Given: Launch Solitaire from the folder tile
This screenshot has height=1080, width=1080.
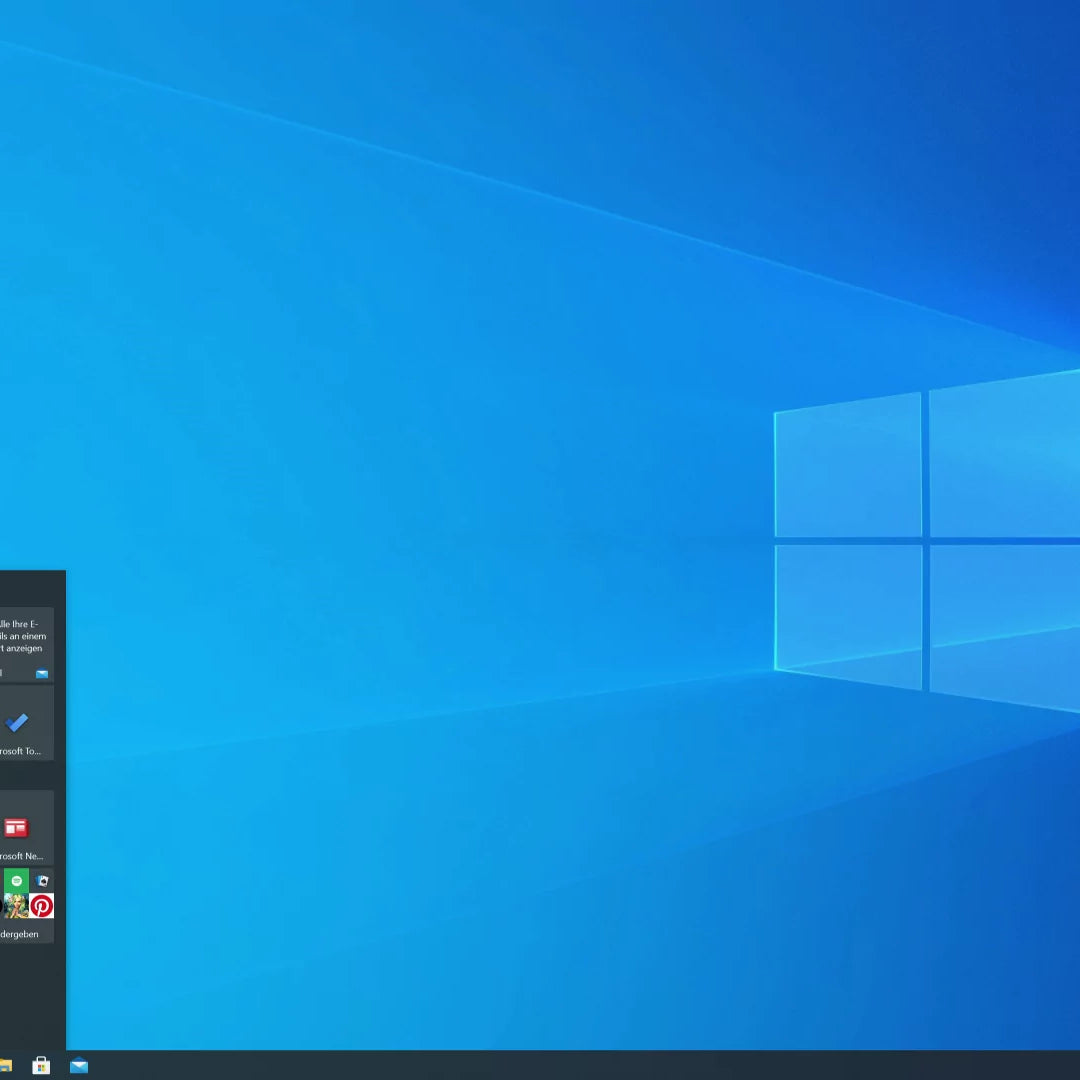Looking at the screenshot, I should [42, 881].
